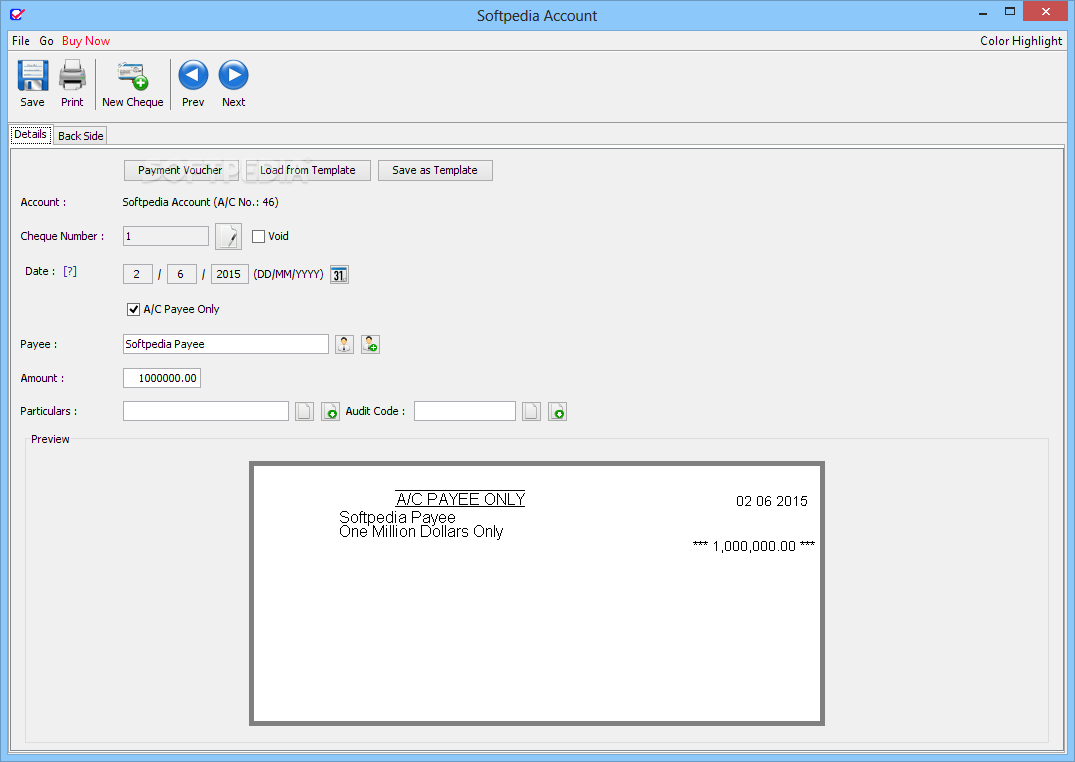
Task: Switch to the Back Side tab
Action: pyautogui.click(x=81, y=136)
